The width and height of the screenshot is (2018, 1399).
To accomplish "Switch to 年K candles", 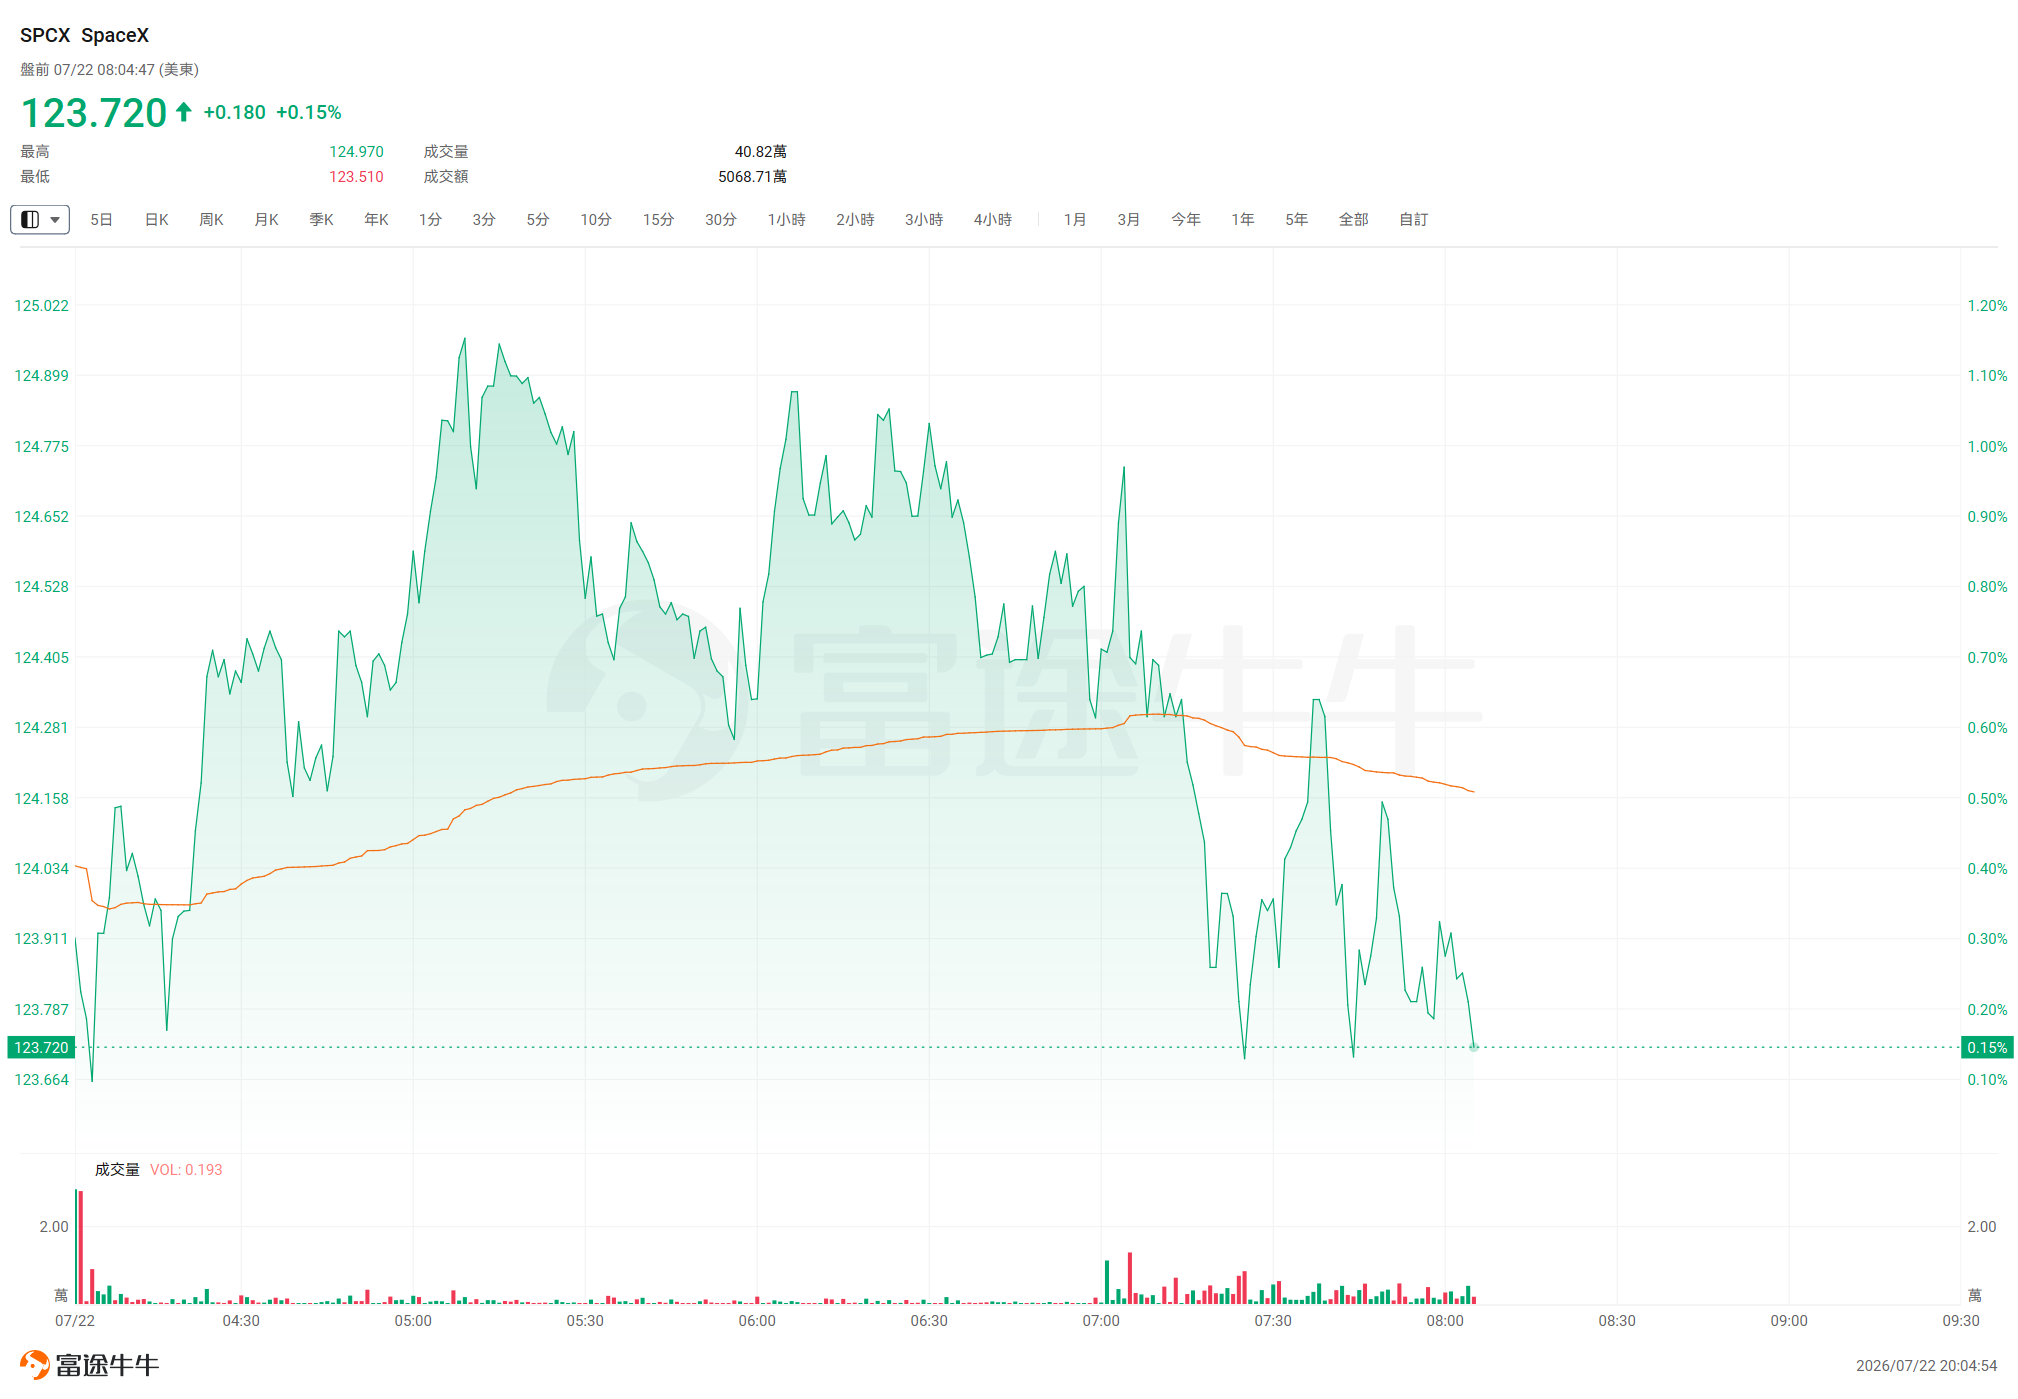I will pos(376,220).
